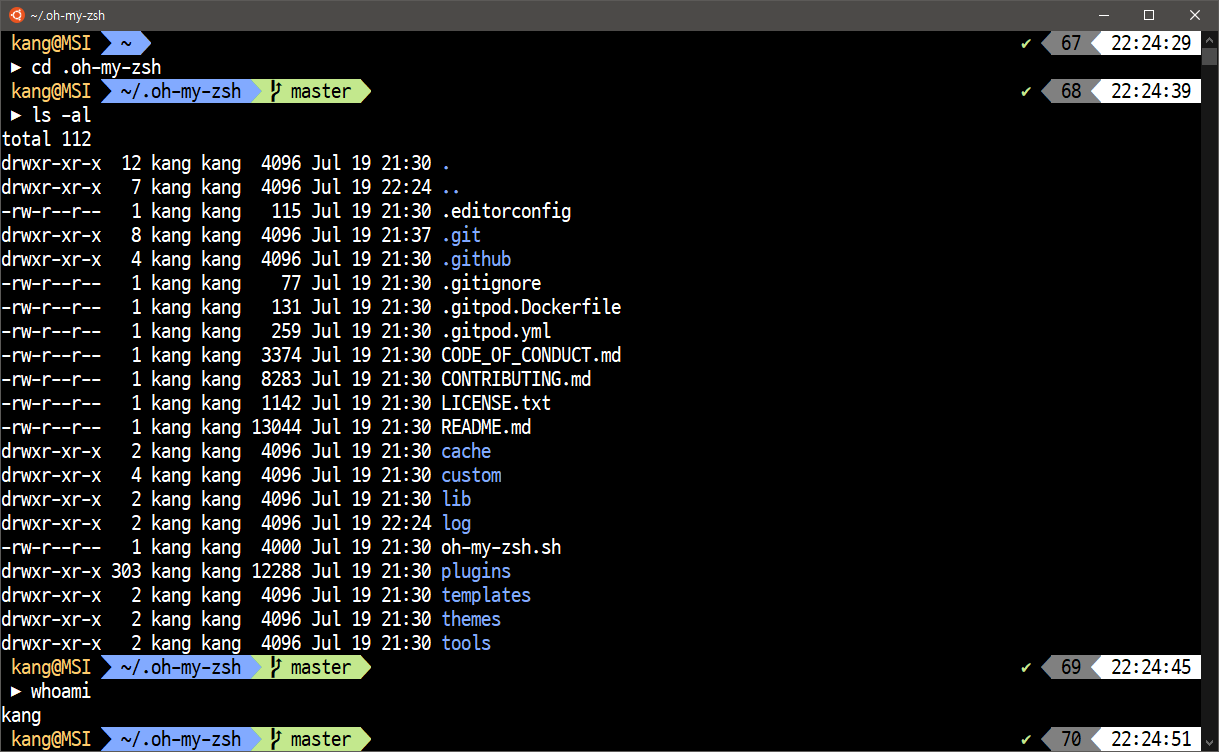Open the plugins directory entry

click(x=475, y=571)
